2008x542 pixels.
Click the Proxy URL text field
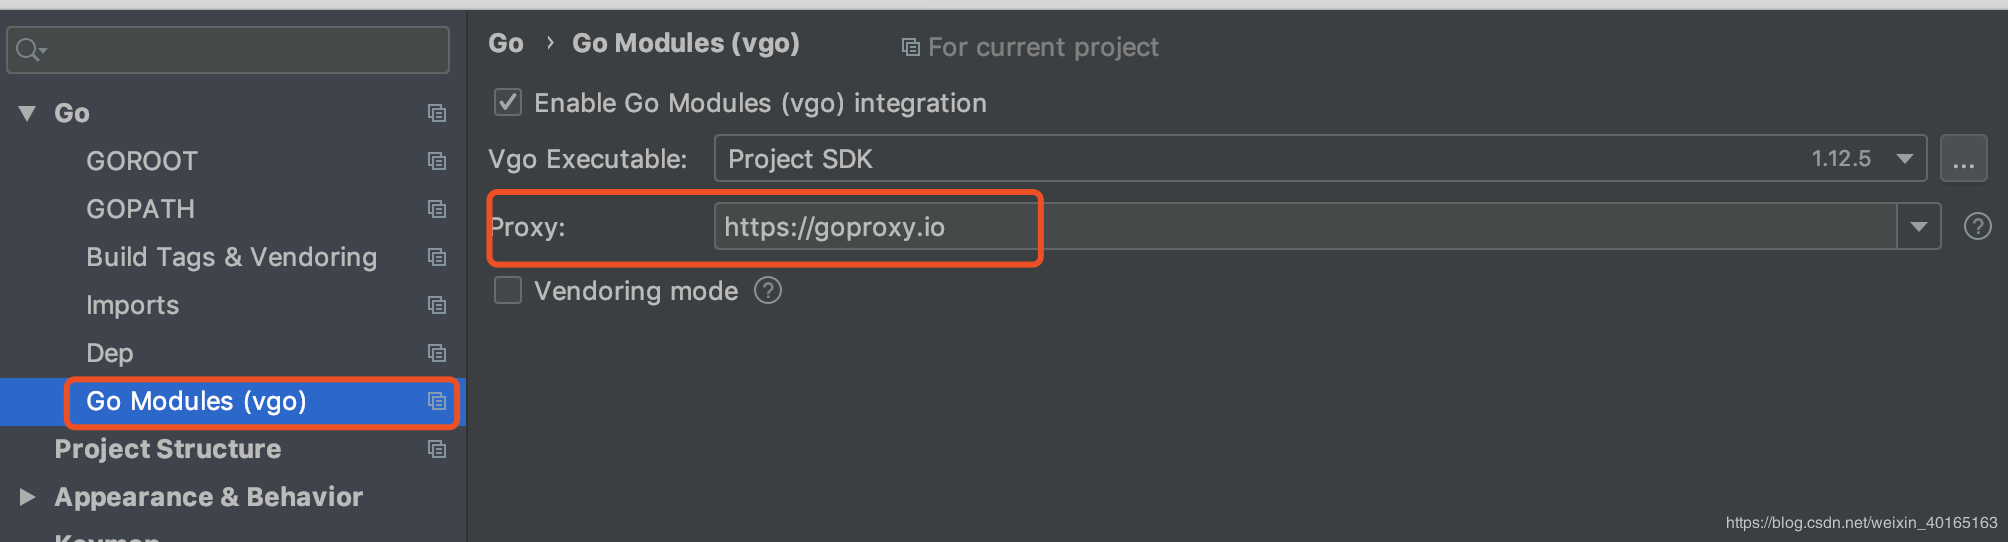[1300, 227]
